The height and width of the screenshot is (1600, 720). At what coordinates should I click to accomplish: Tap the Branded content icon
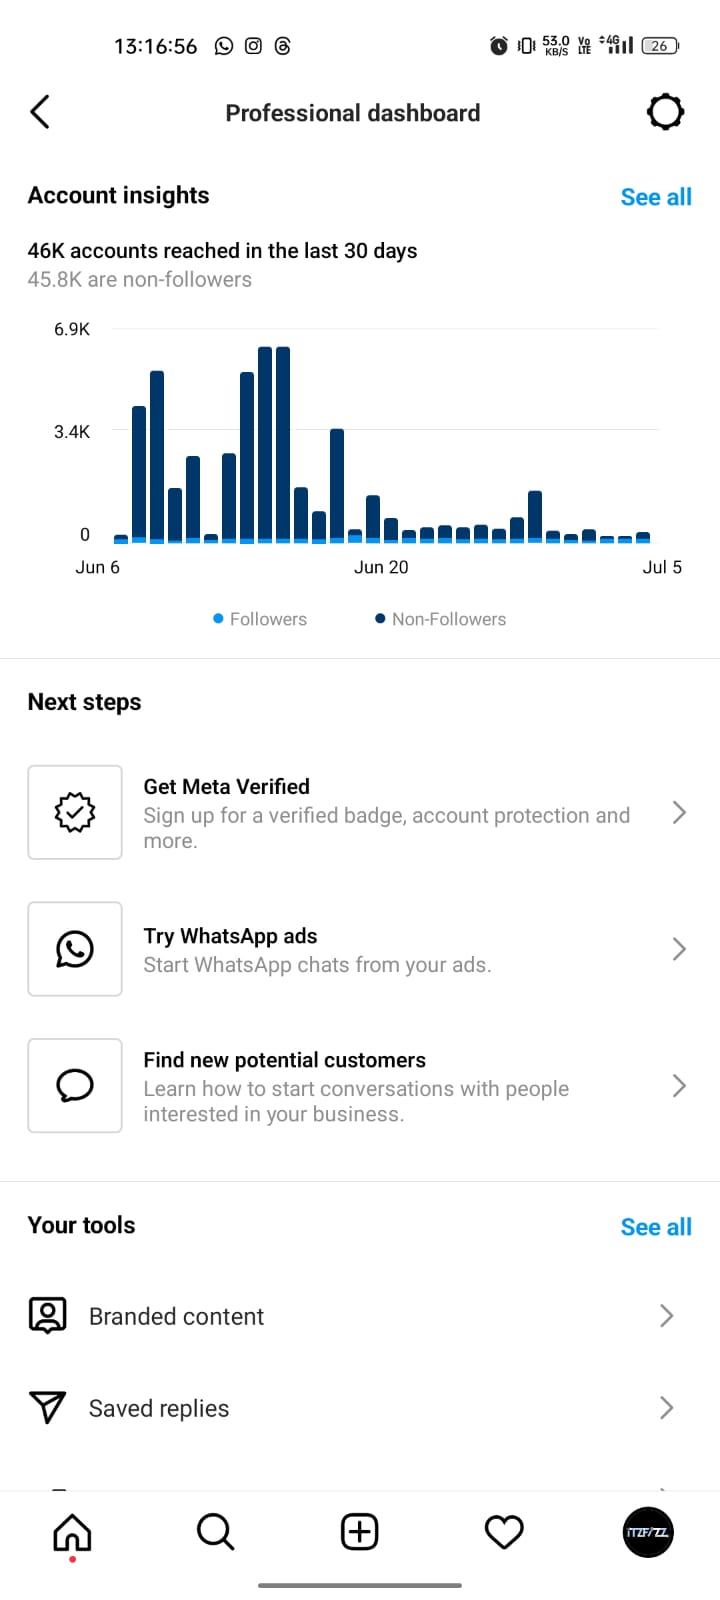click(47, 1316)
